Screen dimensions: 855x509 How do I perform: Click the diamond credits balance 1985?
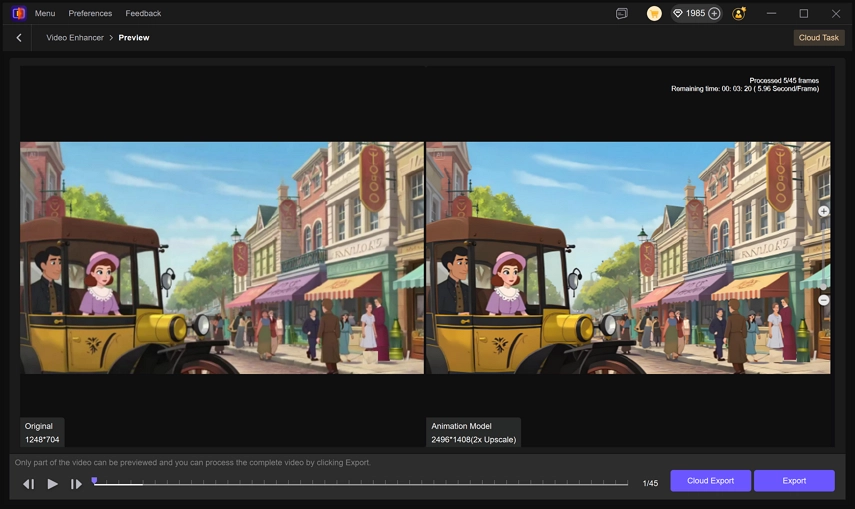tap(688, 14)
